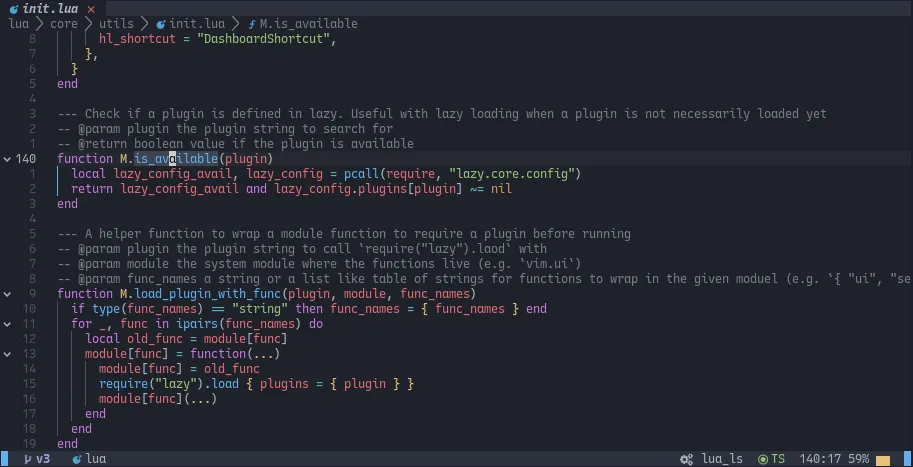Click the v3 git branch name
Viewport: 913px width, 467px height.
tap(43, 459)
